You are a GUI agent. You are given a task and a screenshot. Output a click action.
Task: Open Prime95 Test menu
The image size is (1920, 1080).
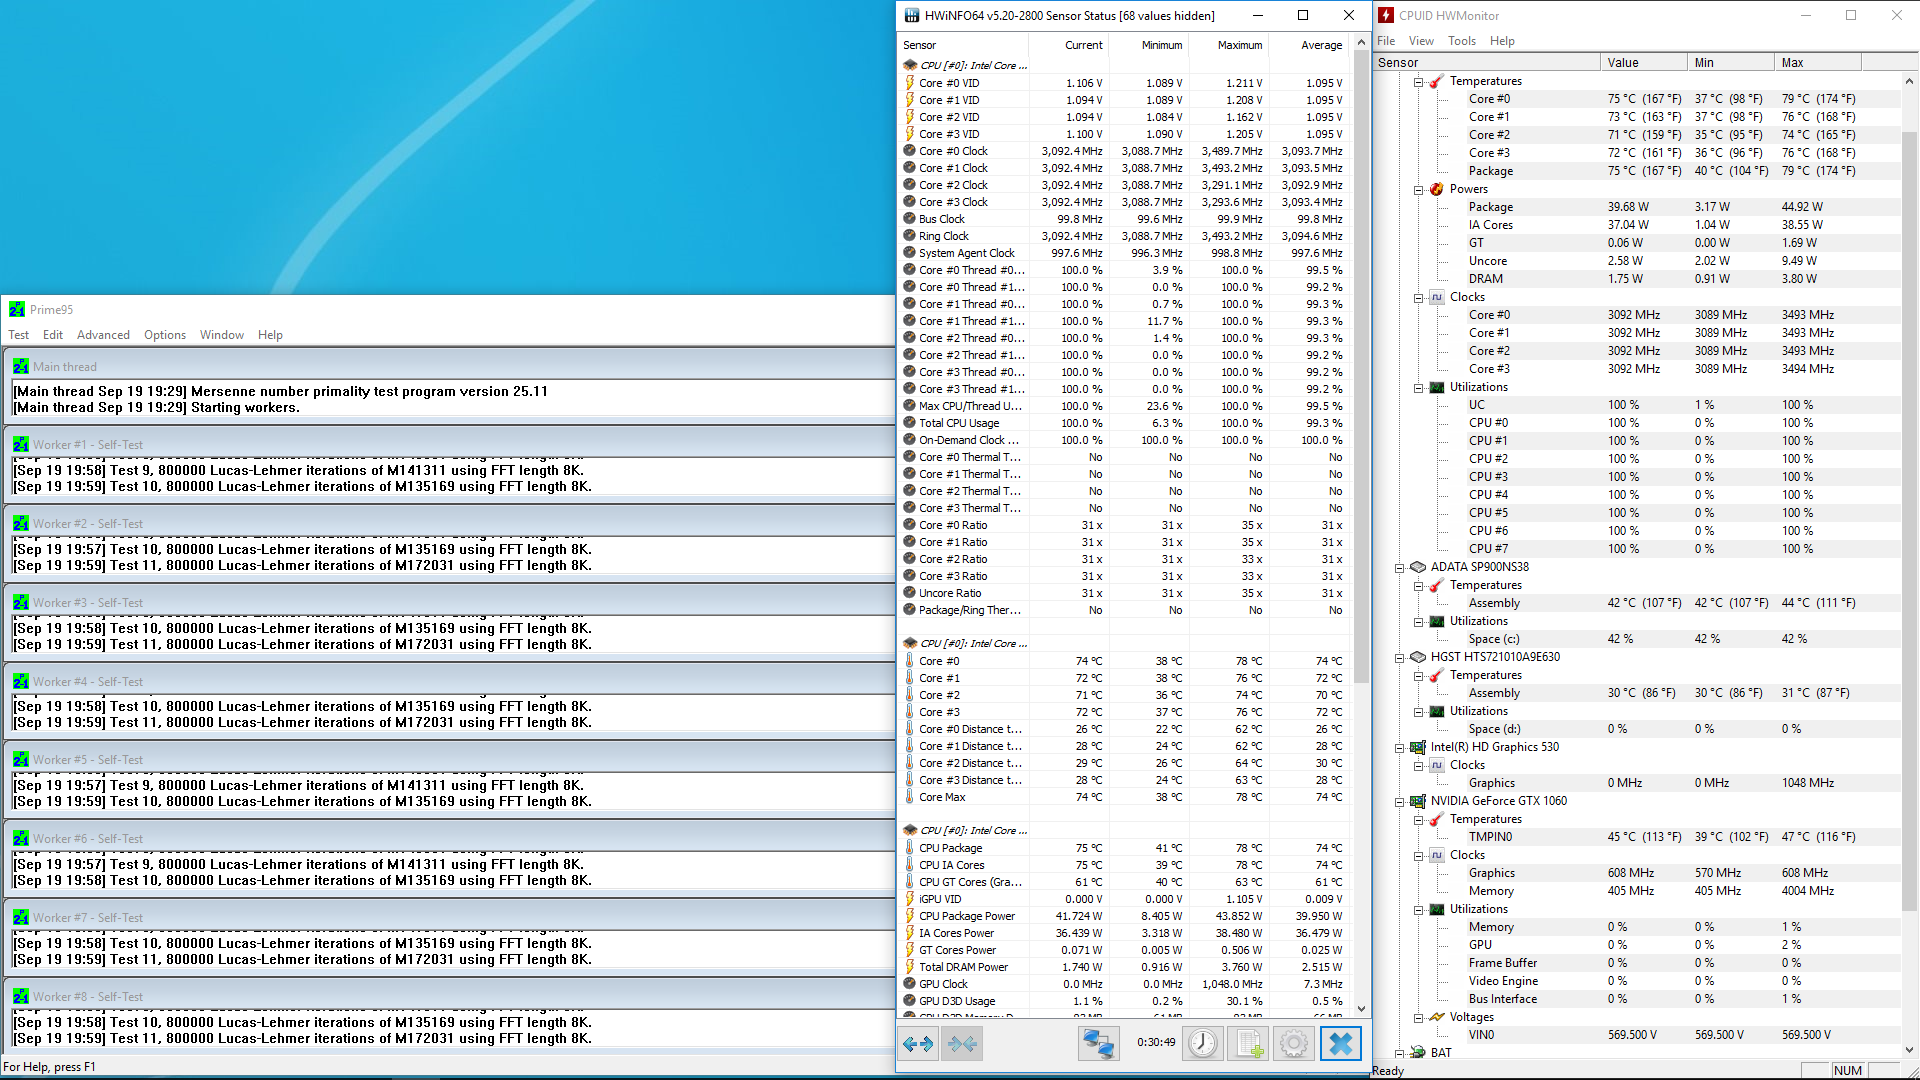point(18,335)
